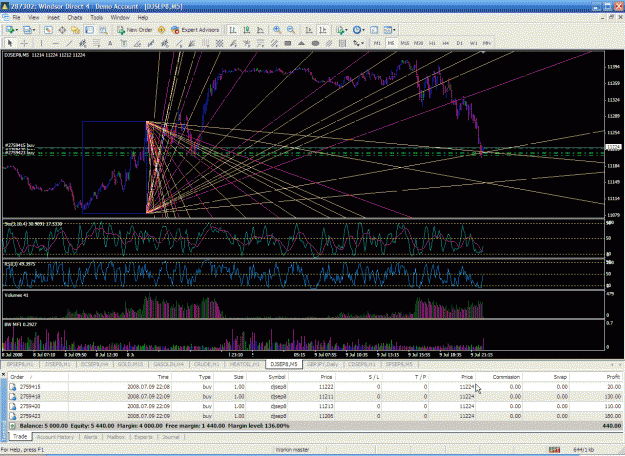Sort orders by the Order column header
Screen dimensions: 625x456
point(38,377)
